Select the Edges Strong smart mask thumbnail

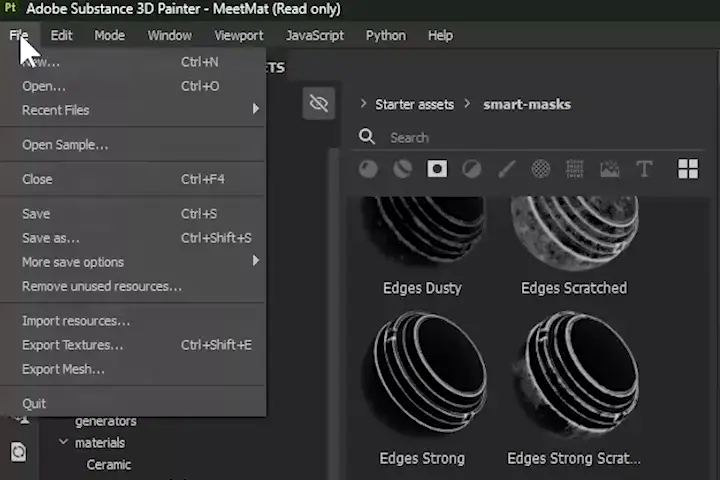(423, 372)
